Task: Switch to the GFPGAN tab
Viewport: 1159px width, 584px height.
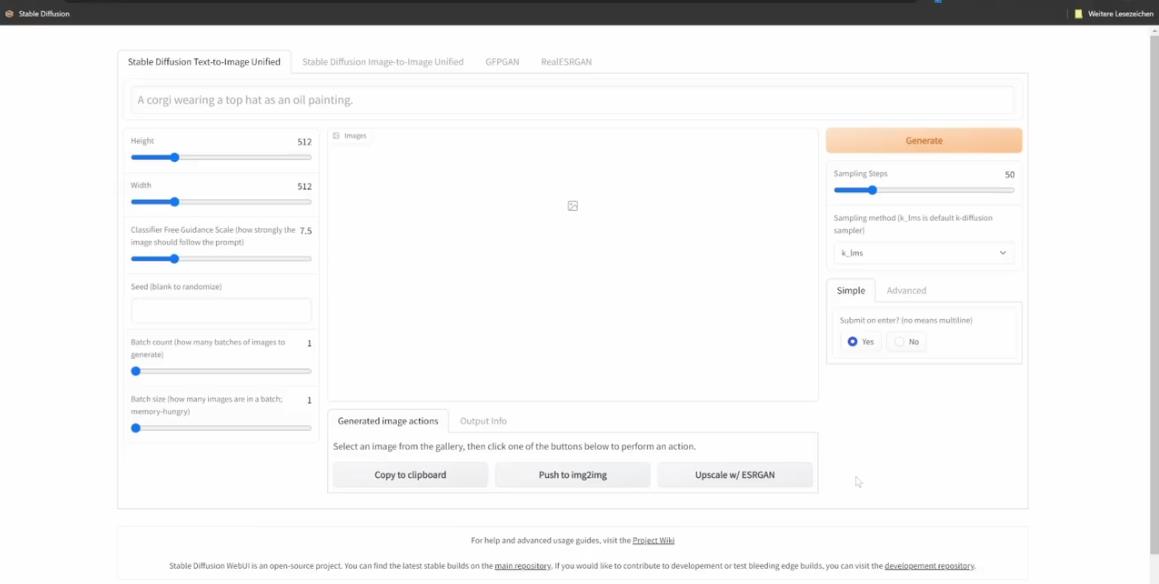Action: tap(502, 62)
